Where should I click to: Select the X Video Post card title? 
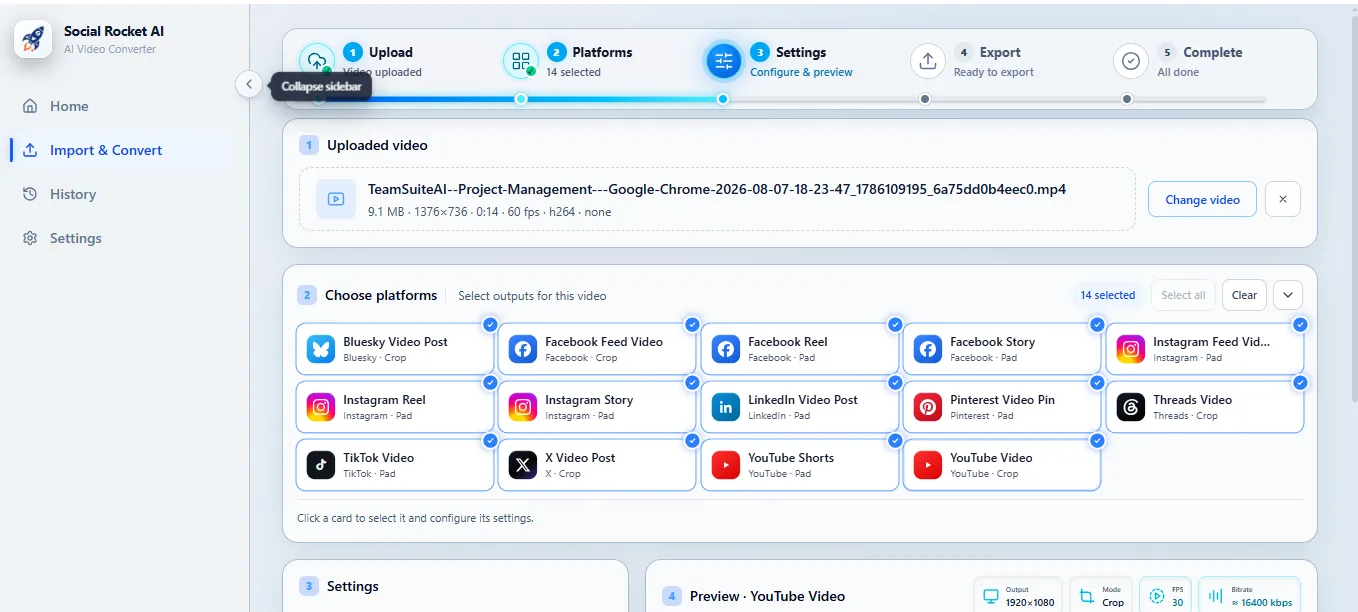[x=580, y=457]
